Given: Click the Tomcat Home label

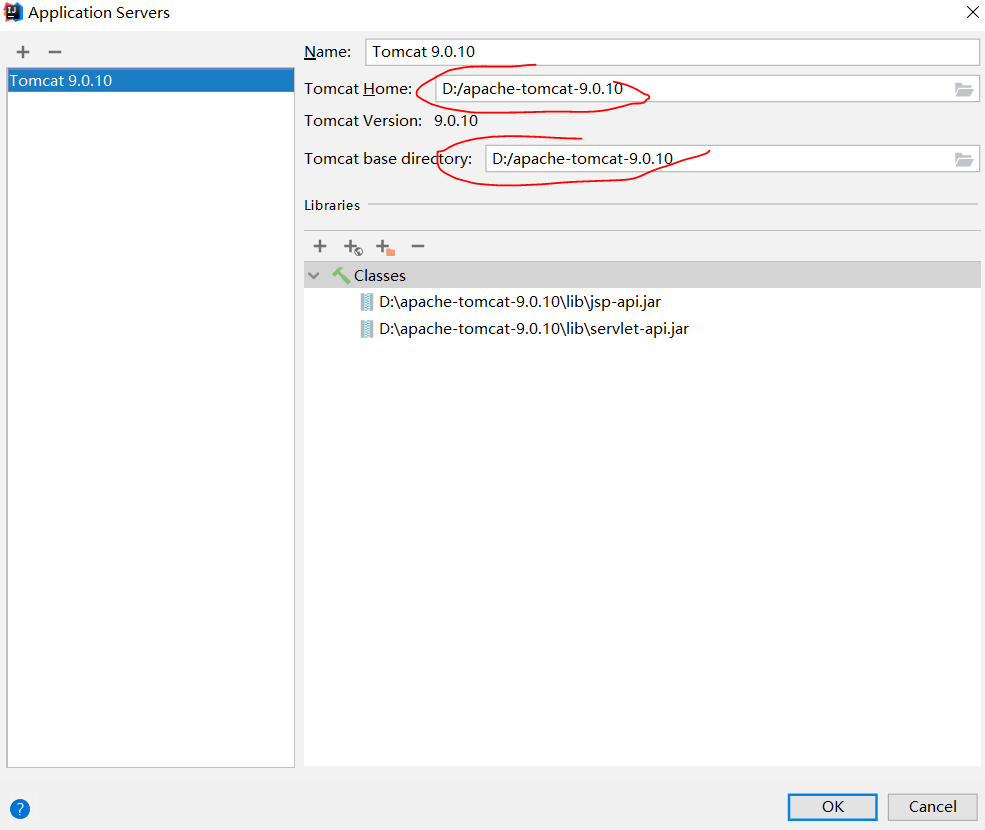Looking at the screenshot, I should (x=357, y=89).
